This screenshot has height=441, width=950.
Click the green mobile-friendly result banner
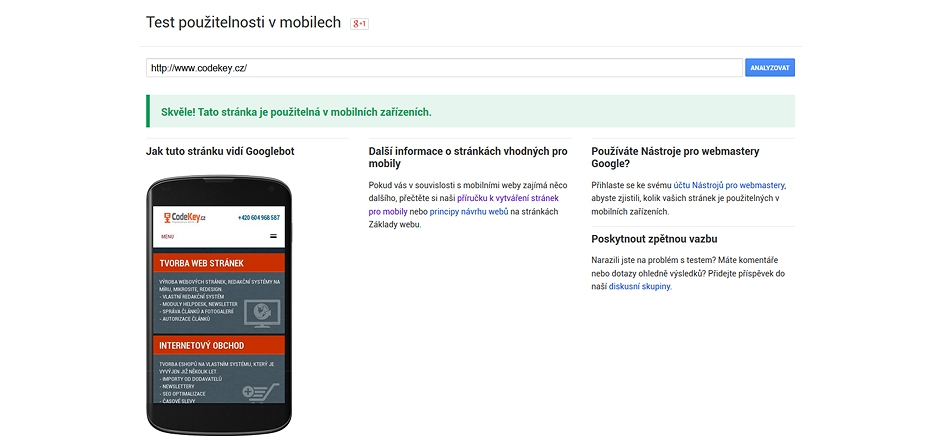tap(470, 111)
